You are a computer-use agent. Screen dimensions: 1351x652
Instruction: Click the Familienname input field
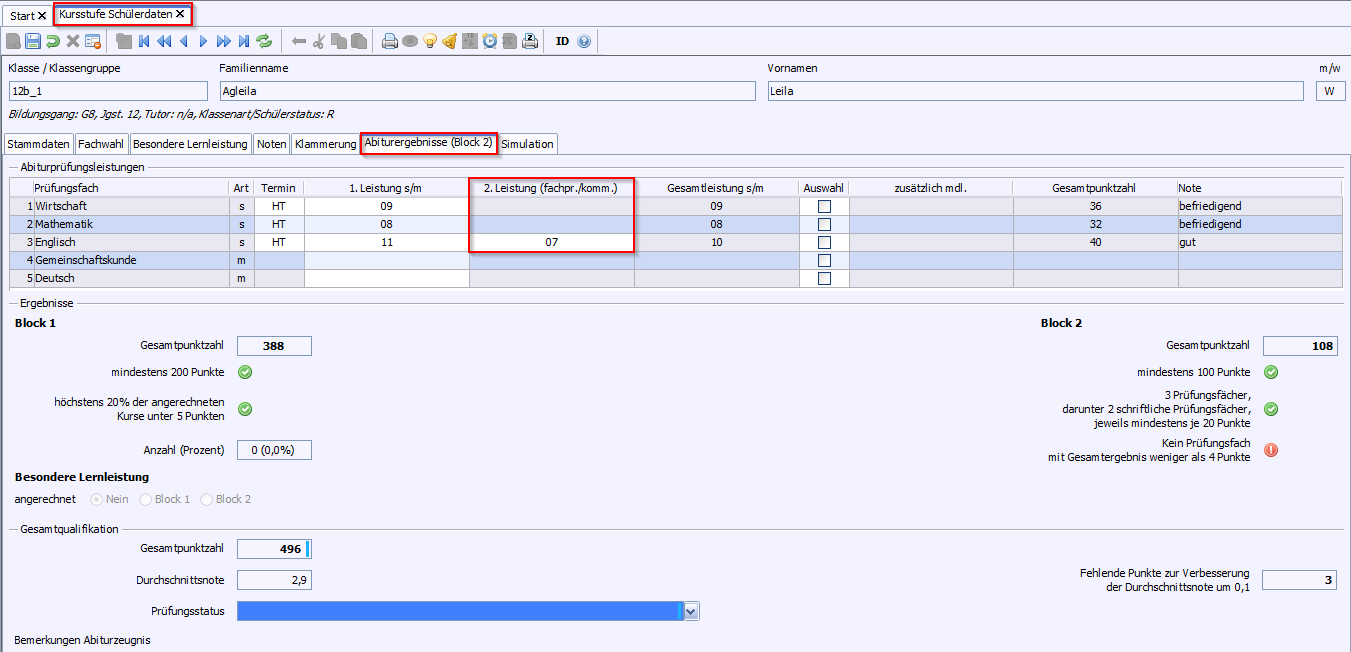pyautogui.click(x=487, y=90)
